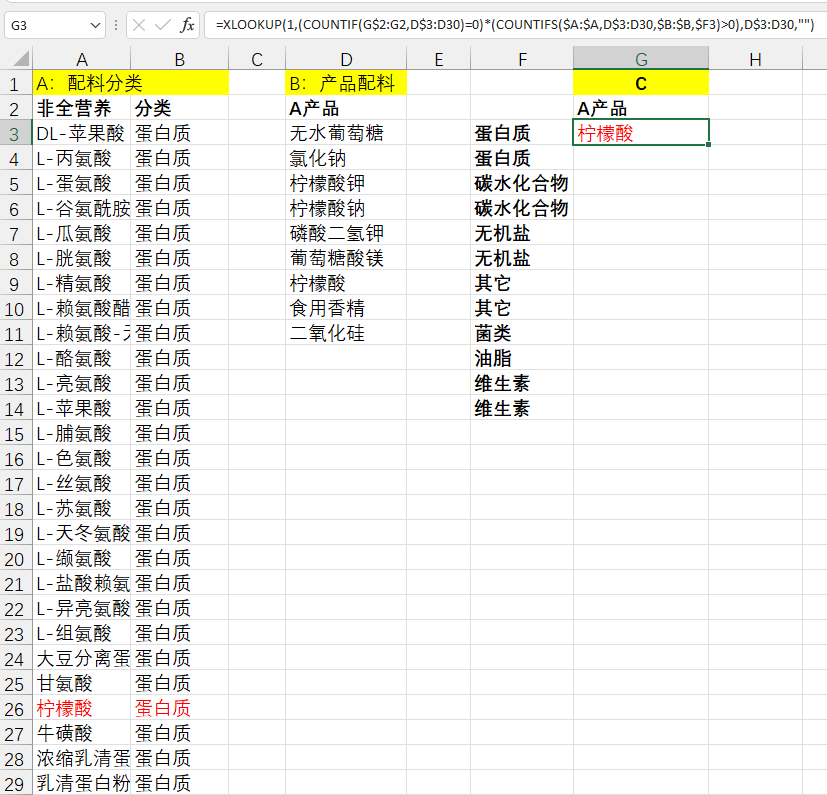Click header cell '非全营养'
The width and height of the screenshot is (827, 795).
pyautogui.click(x=81, y=108)
